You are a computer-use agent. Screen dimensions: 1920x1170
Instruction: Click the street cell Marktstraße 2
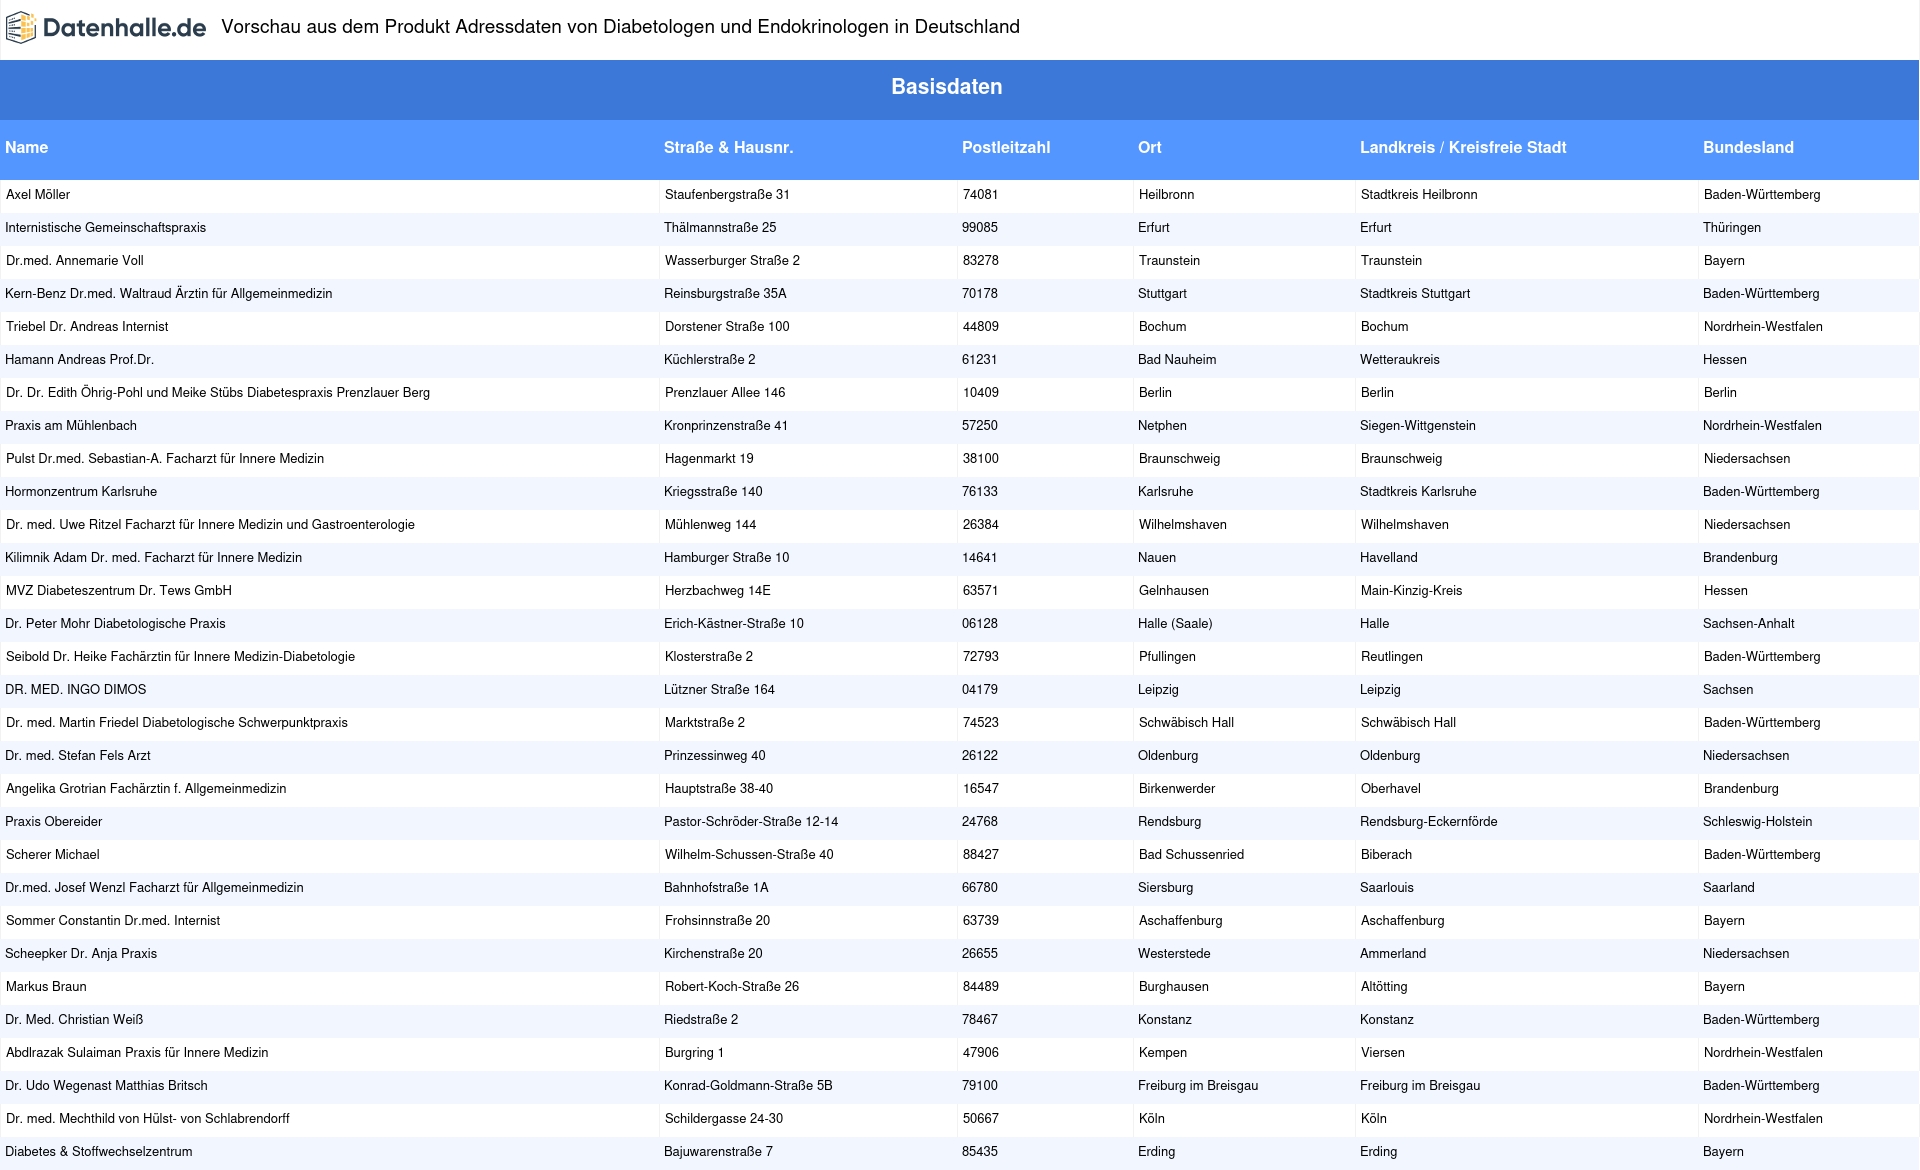[x=705, y=723]
